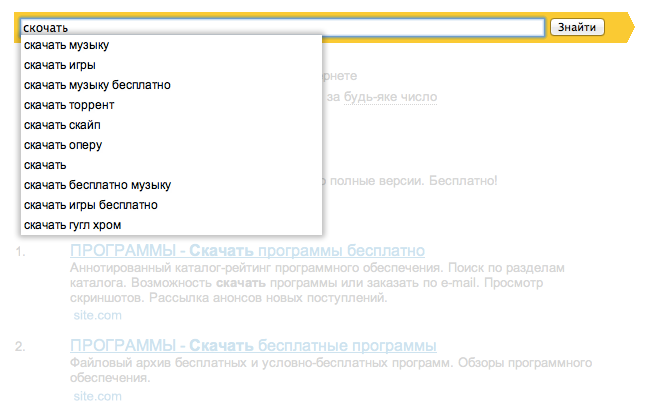
Task: Choose "скачать игры" from suggestions
Action: (60, 65)
